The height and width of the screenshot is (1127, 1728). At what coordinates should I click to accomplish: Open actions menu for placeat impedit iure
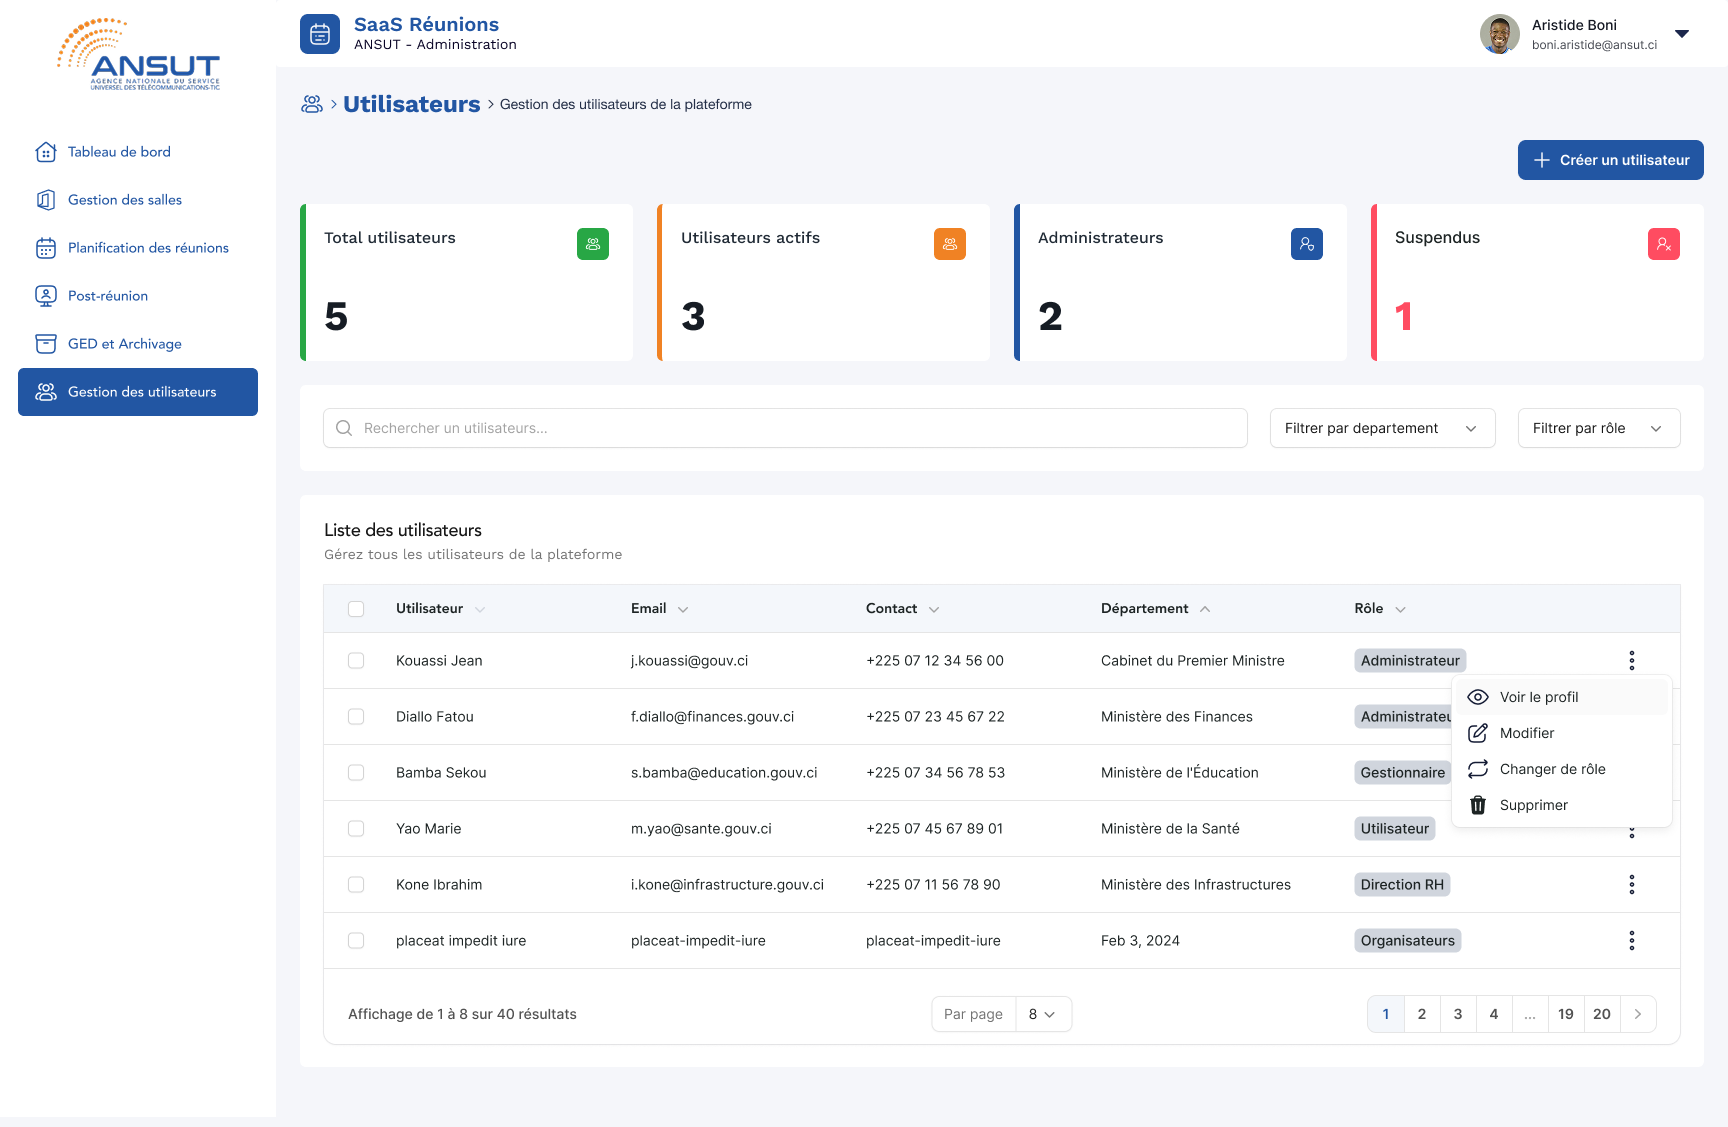1632,940
